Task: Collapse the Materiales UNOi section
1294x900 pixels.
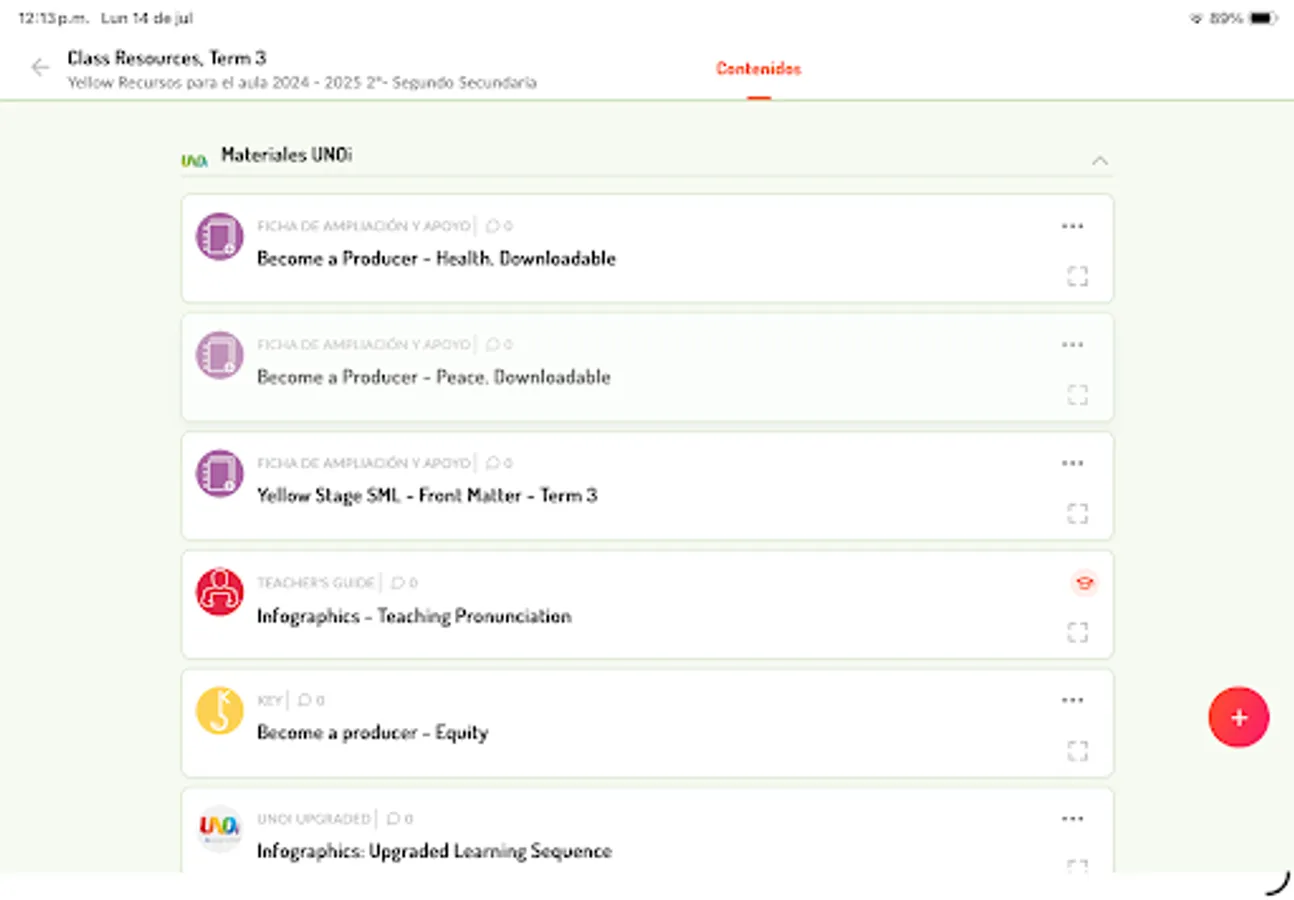Action: (1101, 160)
